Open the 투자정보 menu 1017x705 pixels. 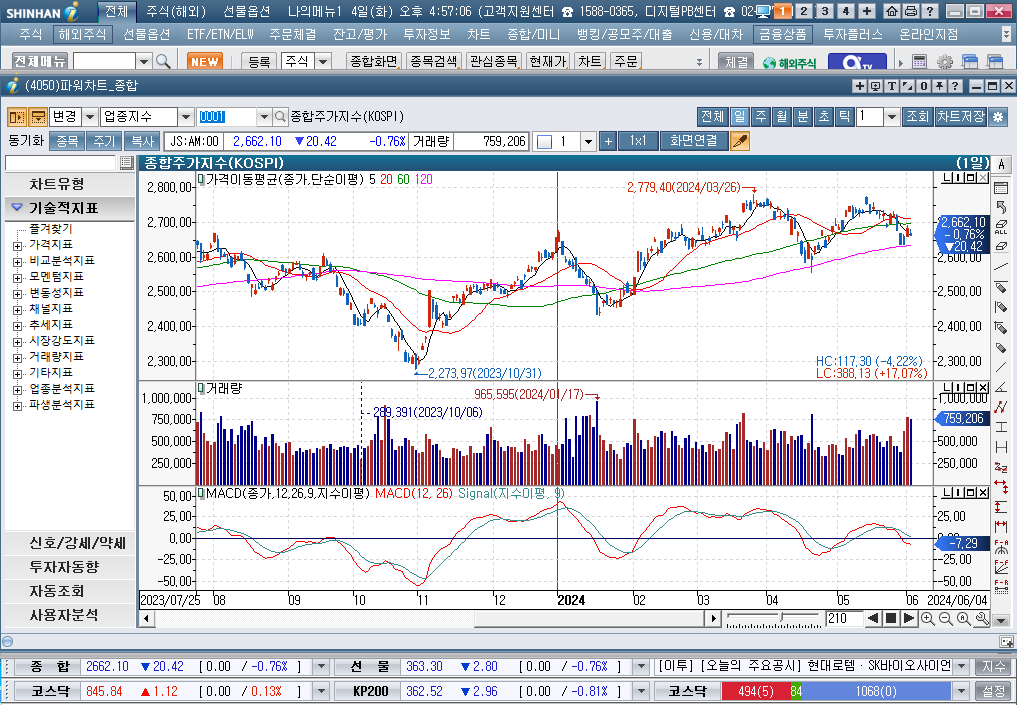coord(427,34)
